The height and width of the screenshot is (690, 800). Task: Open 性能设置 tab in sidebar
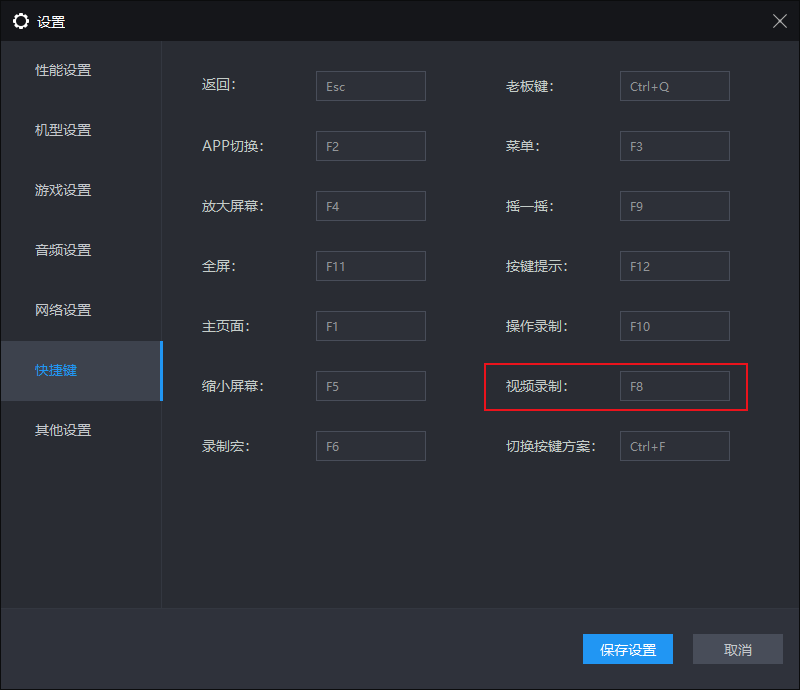64,70
